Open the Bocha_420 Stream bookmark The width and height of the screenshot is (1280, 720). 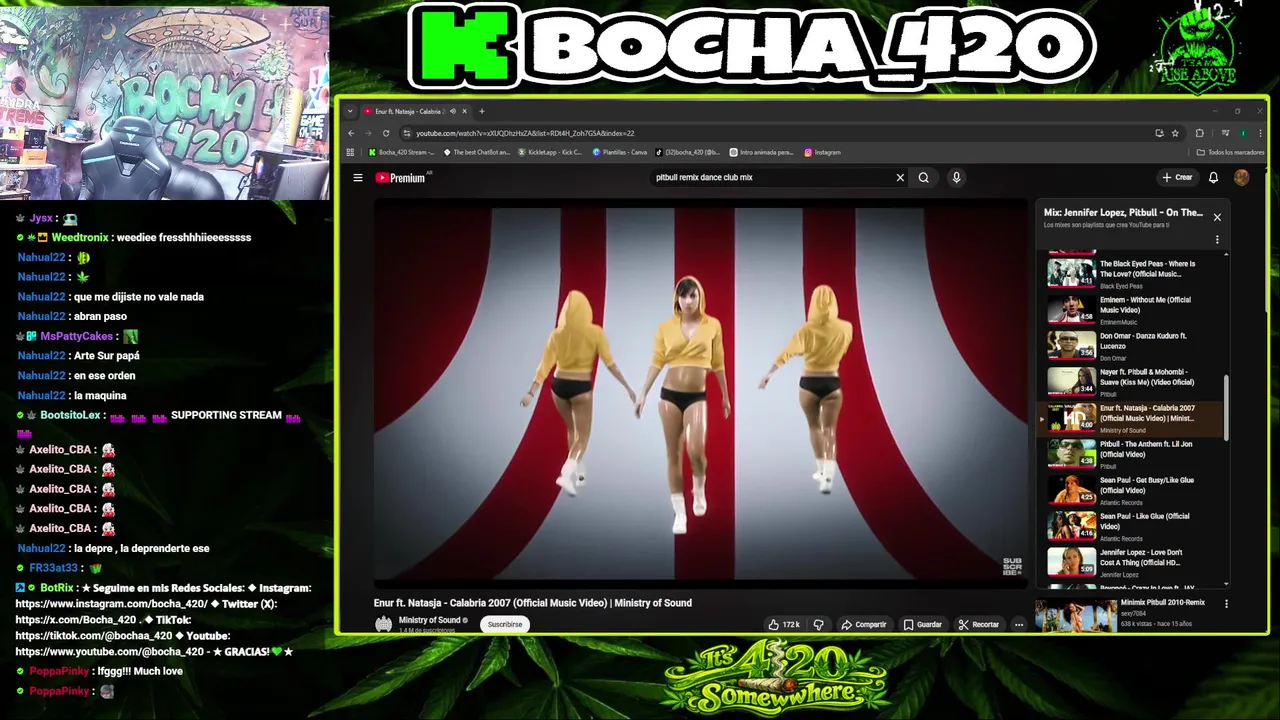coord(401,153)
